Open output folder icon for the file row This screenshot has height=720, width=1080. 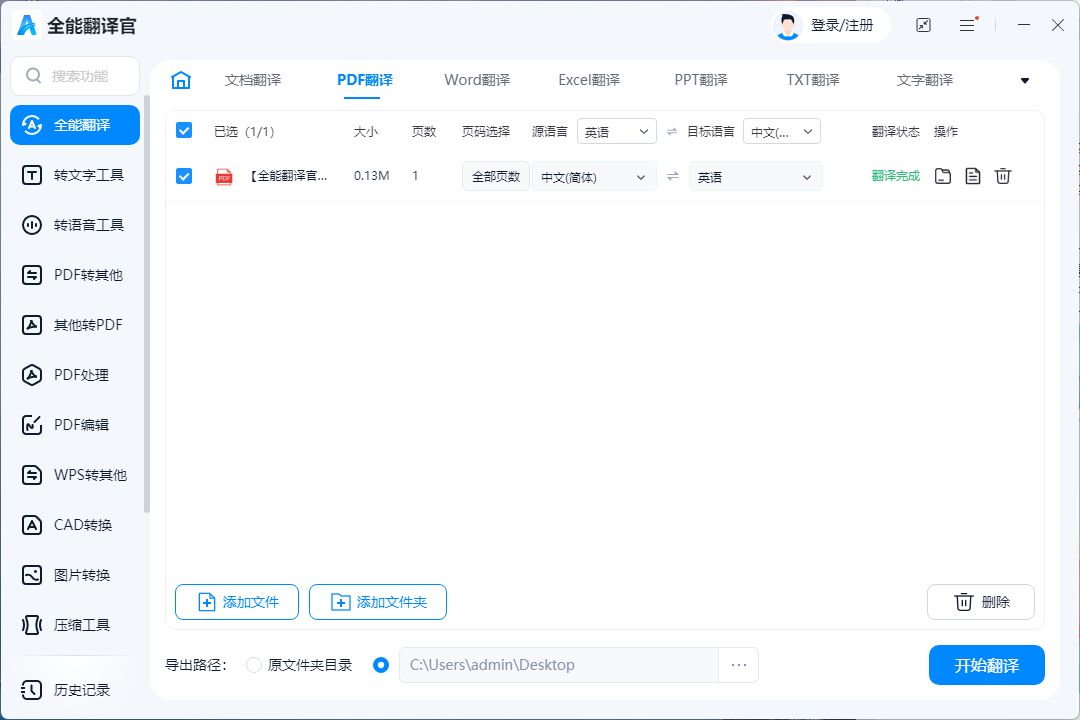(x=943, y=176)
